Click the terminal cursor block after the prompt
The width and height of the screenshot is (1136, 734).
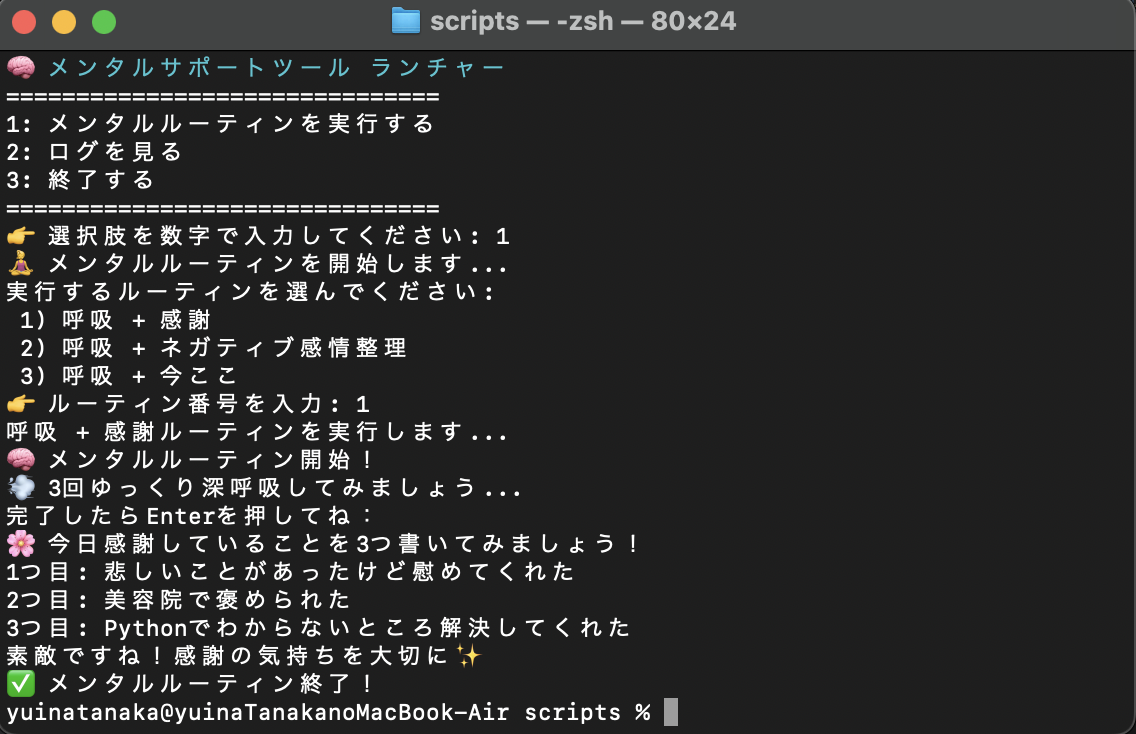pyautogui.click(x=671, y=712)
